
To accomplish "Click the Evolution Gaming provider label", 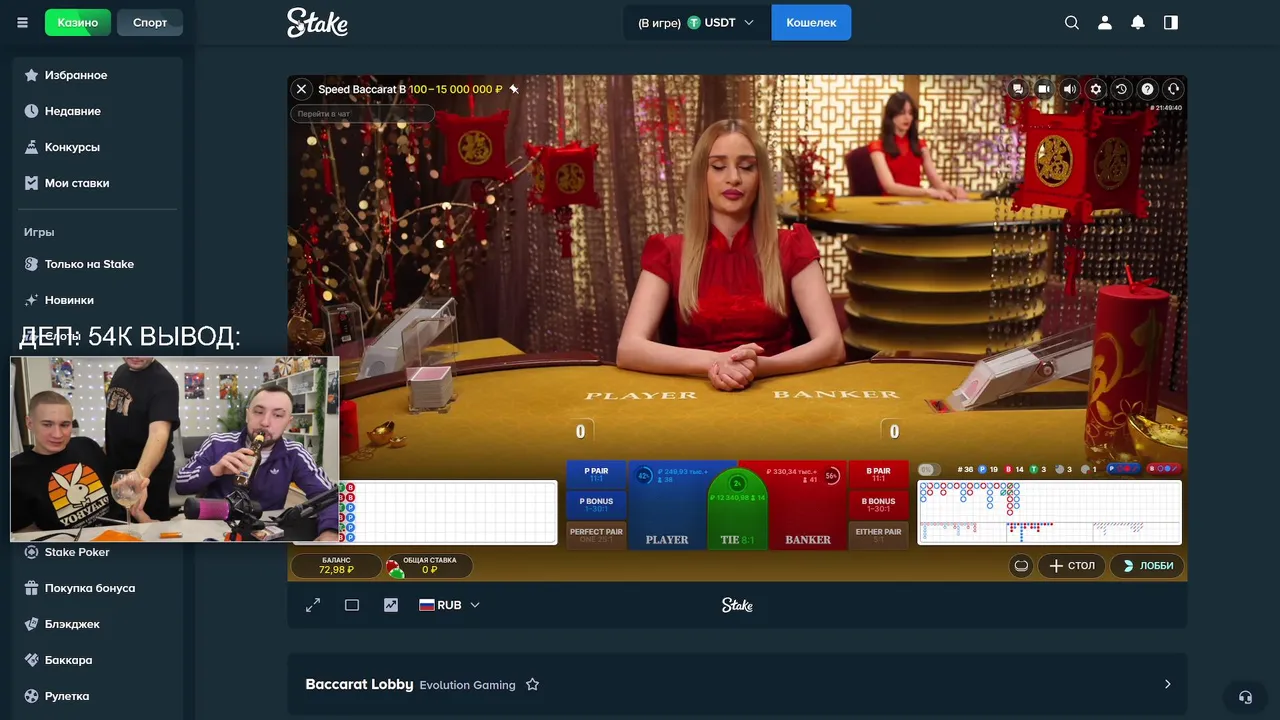I will [x=468, y=685].
